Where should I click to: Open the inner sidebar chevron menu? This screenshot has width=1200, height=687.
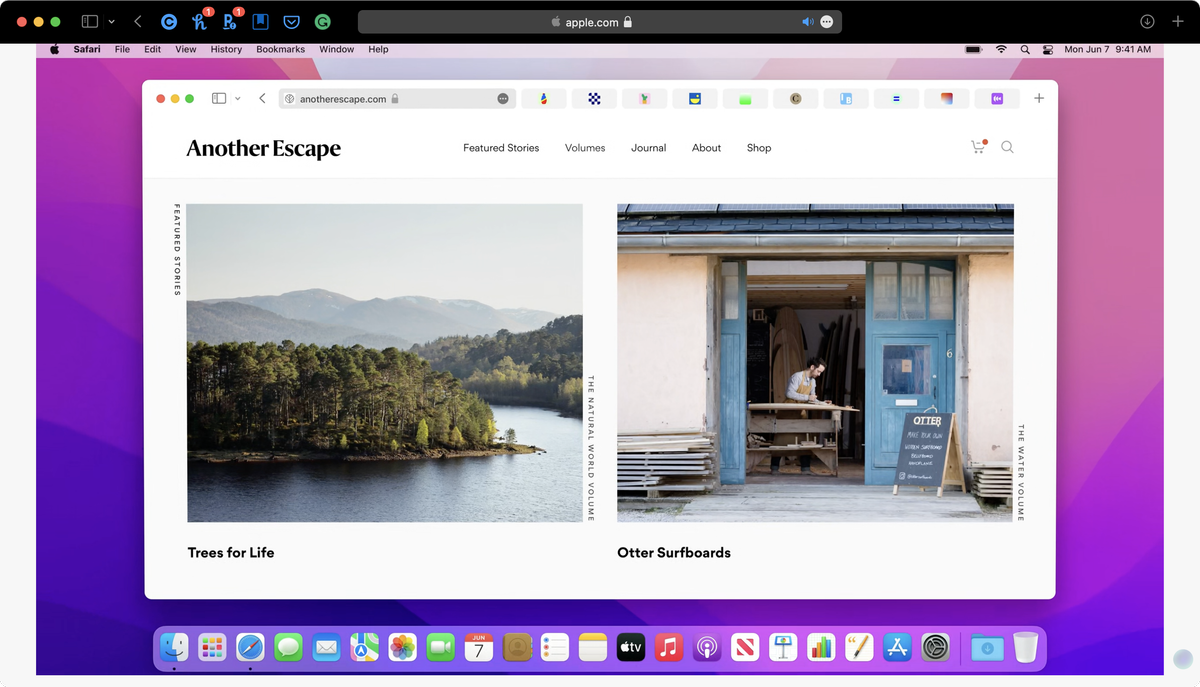coord(237,98)
